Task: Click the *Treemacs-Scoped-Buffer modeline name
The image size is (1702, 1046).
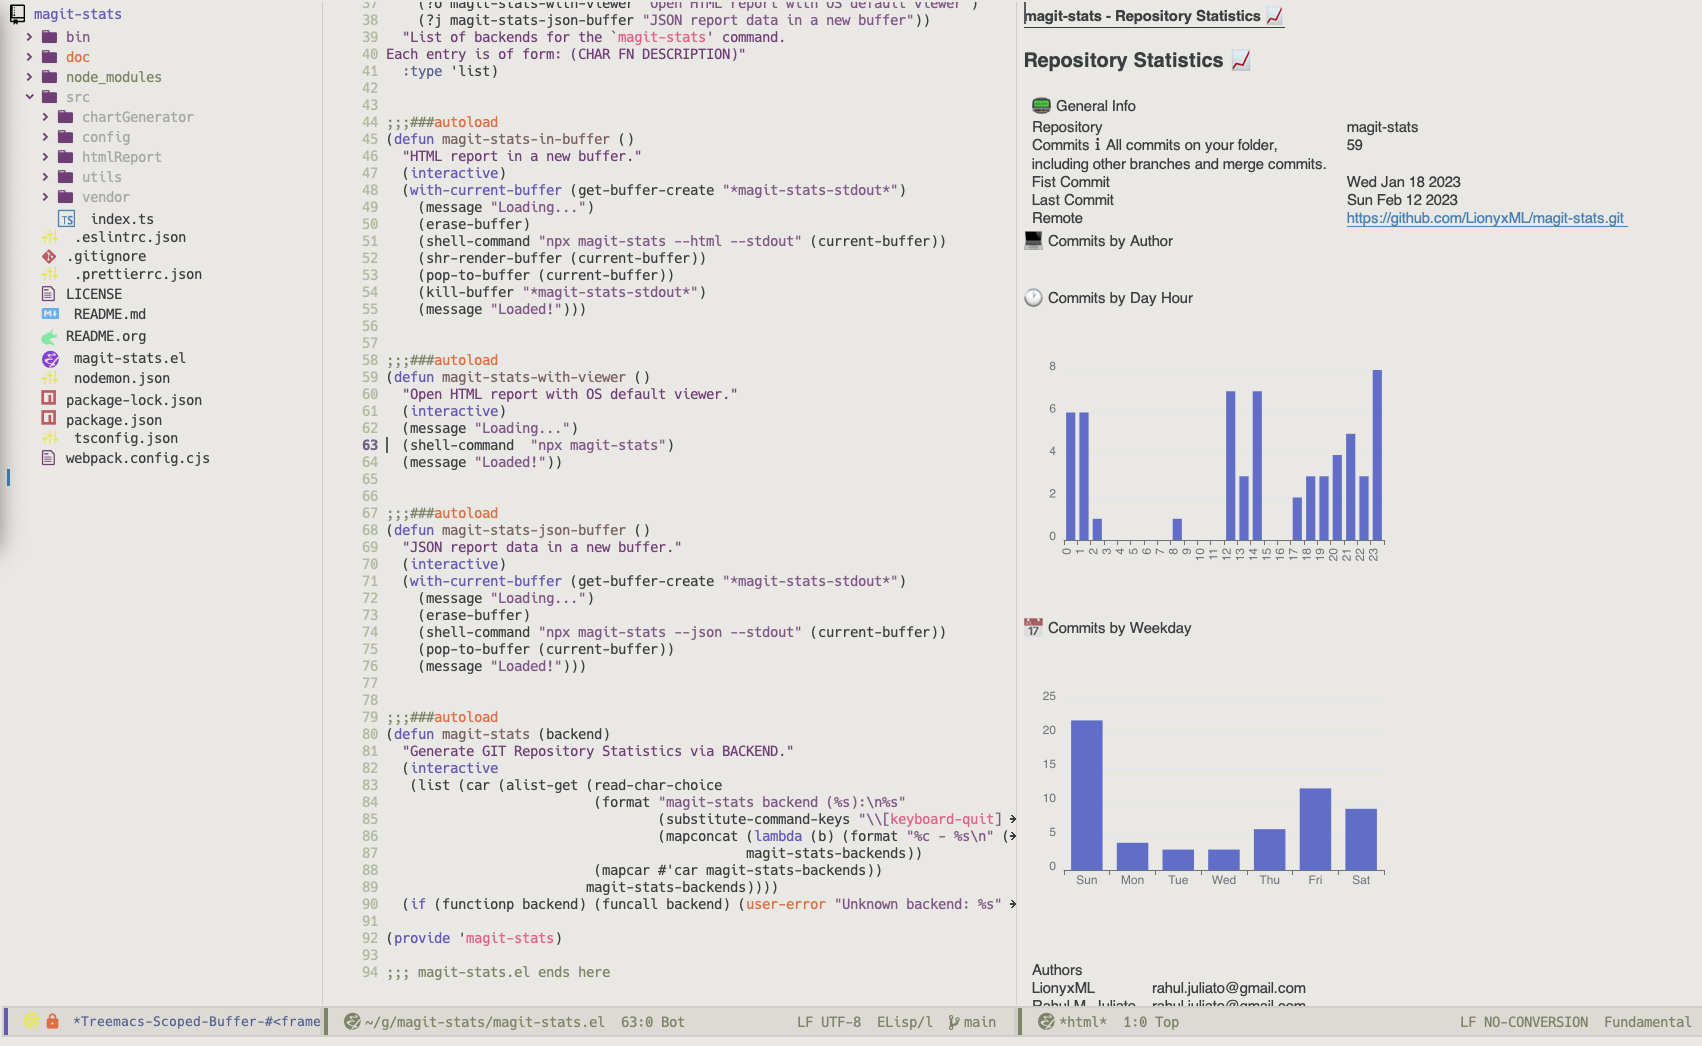Action: pos(197,1022)
